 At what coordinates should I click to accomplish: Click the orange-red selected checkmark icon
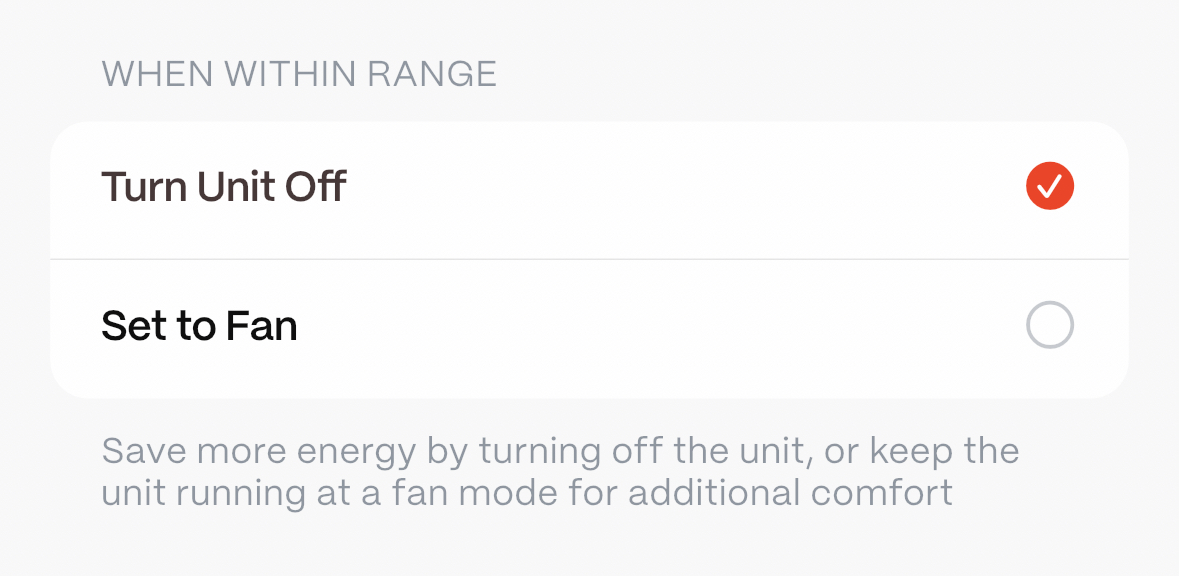[1049, 186]
